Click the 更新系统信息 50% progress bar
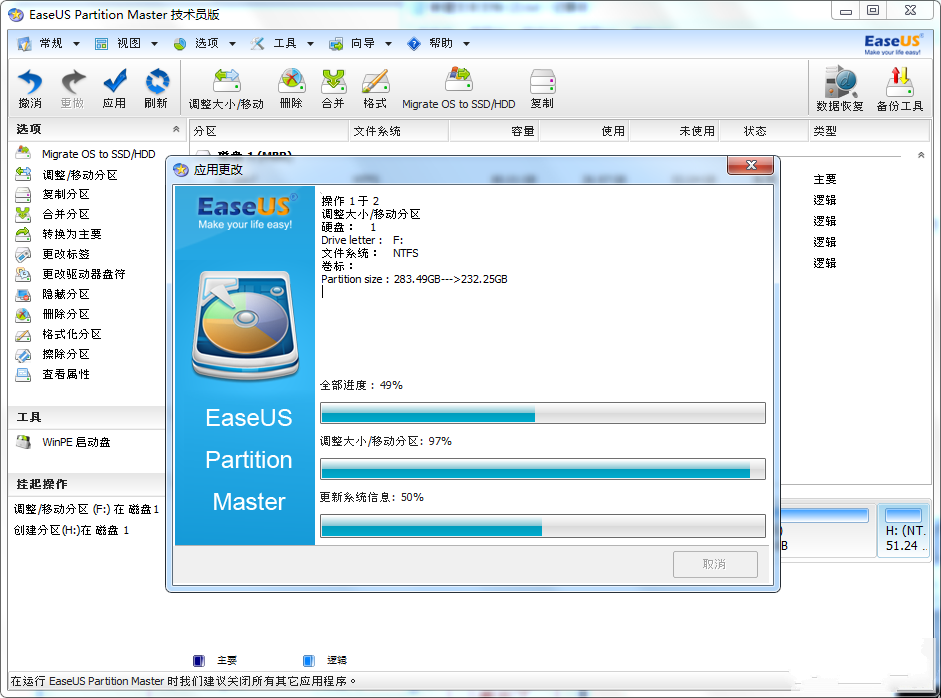 543,526
